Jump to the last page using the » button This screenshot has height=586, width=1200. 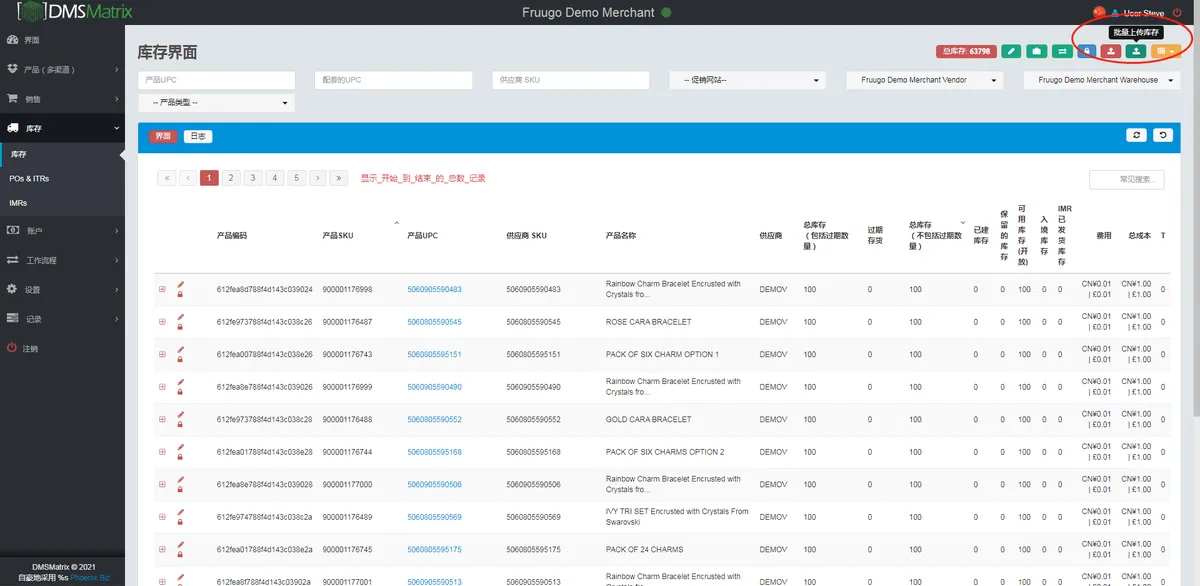(340, 178)
